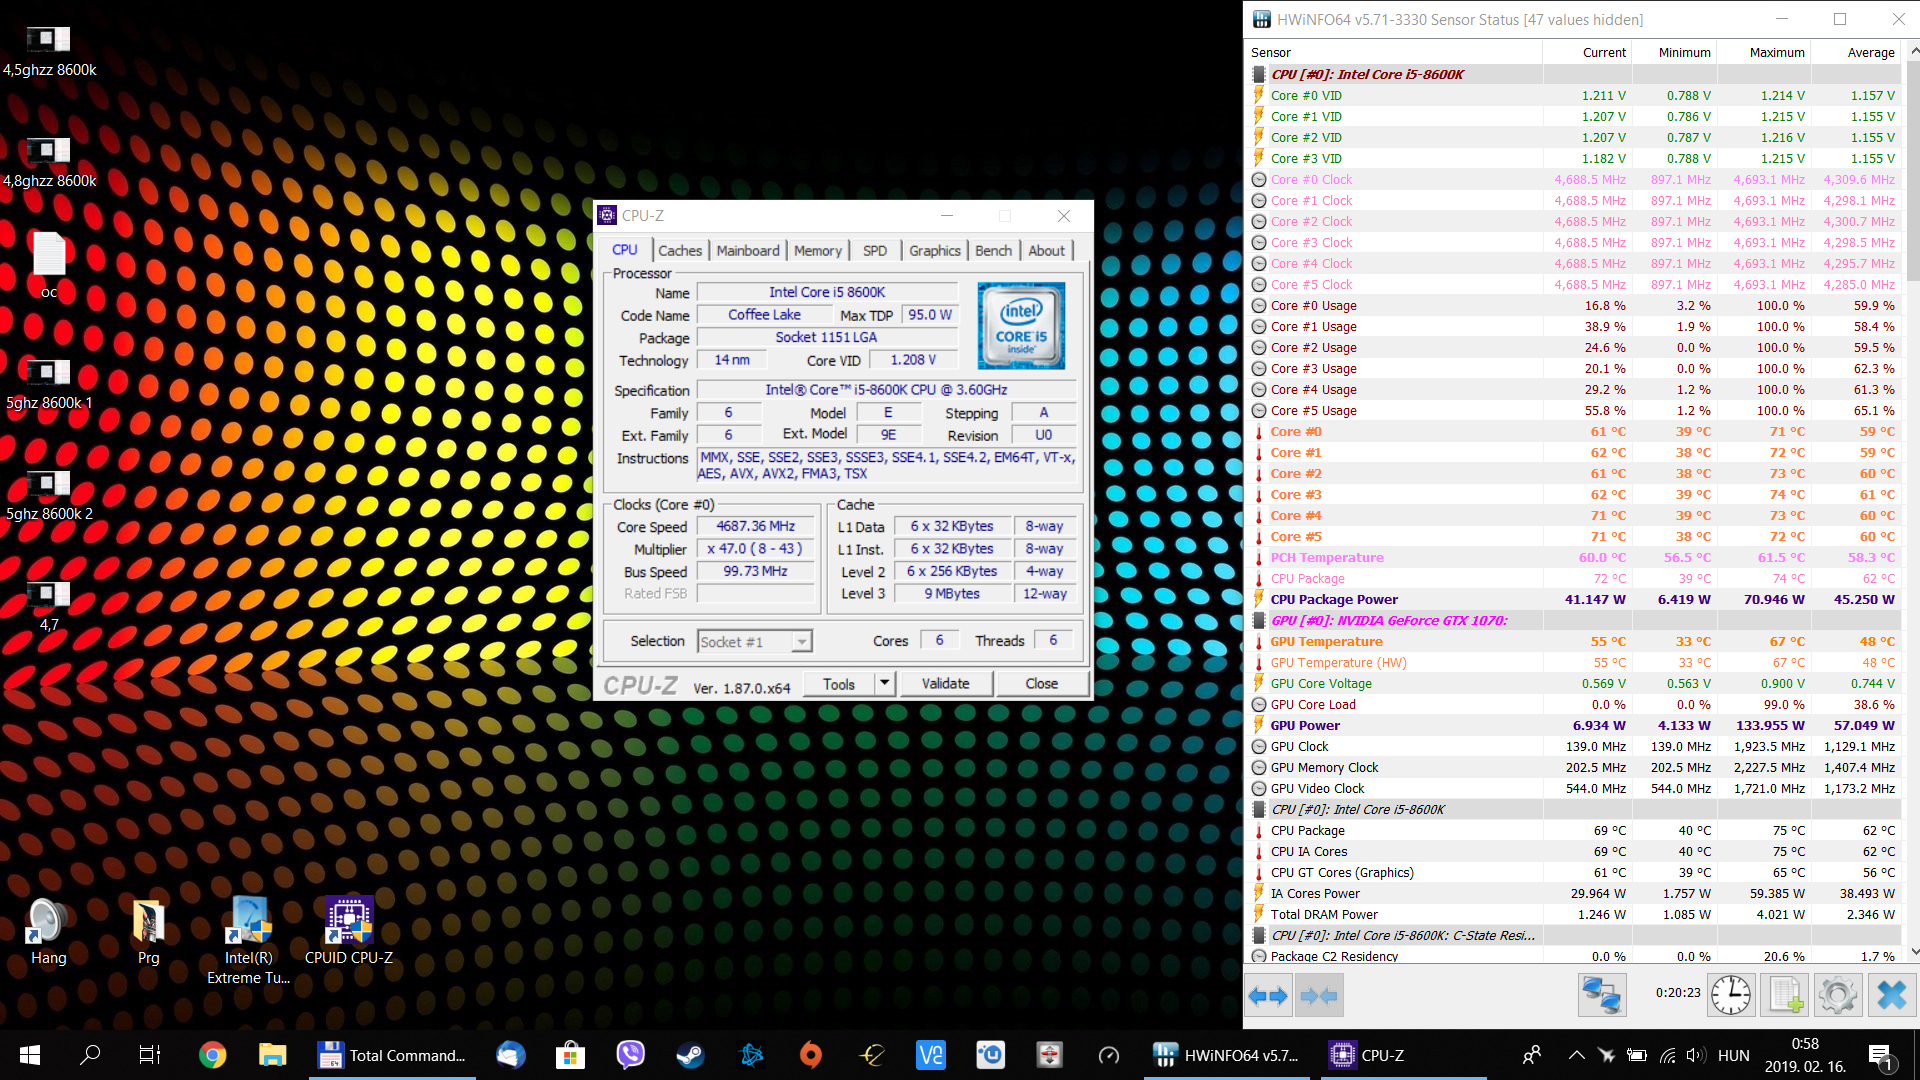This screenshot has height=1080, width=1920.
Task: Open Windows Start menu
Action: coord(30,1055)
